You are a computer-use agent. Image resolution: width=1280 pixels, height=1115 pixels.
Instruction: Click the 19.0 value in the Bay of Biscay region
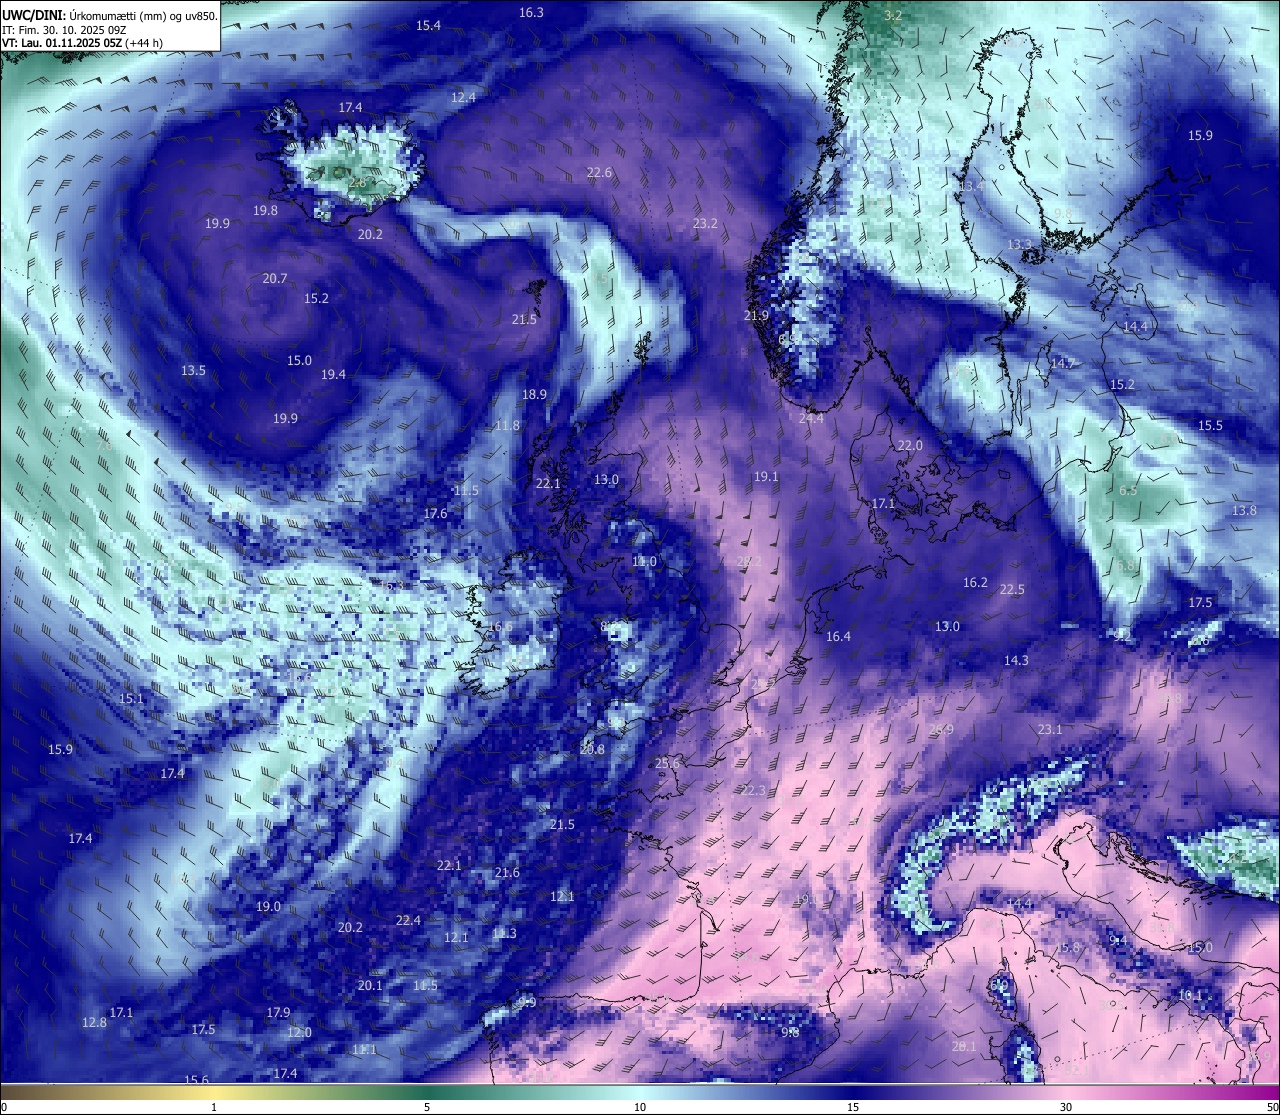click(x=268, y=907)
